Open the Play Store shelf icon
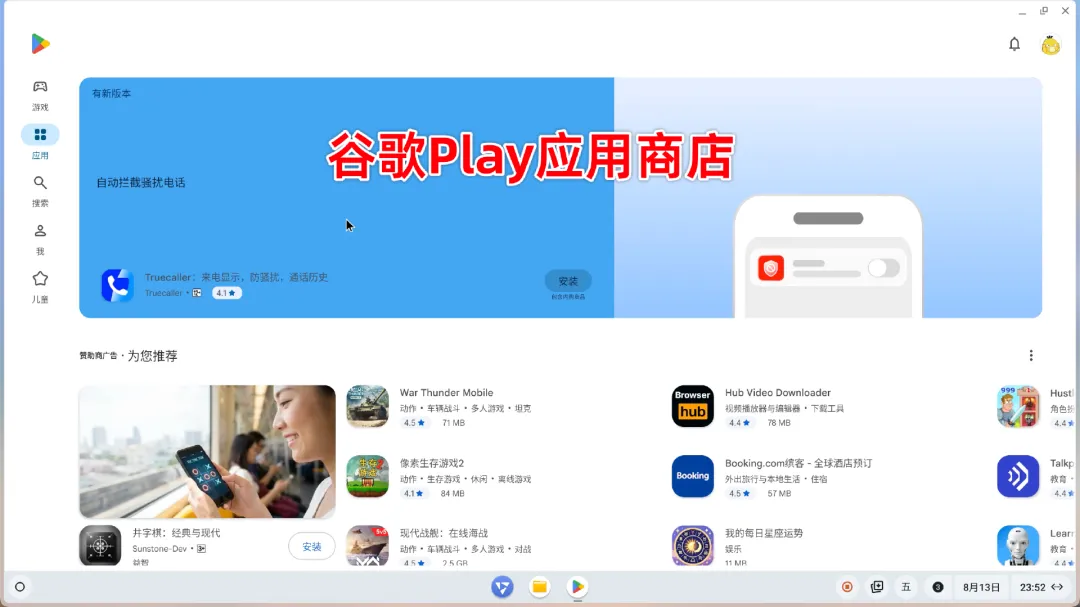 [577, 587]
